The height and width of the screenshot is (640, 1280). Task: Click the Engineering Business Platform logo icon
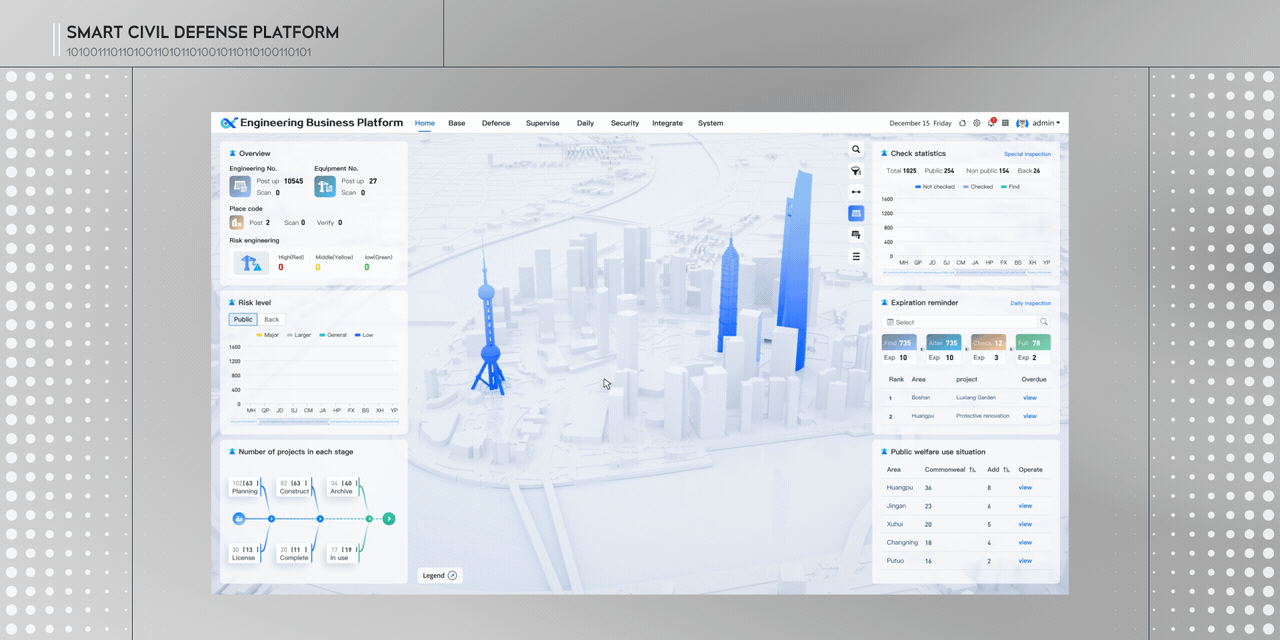[229, 123]
